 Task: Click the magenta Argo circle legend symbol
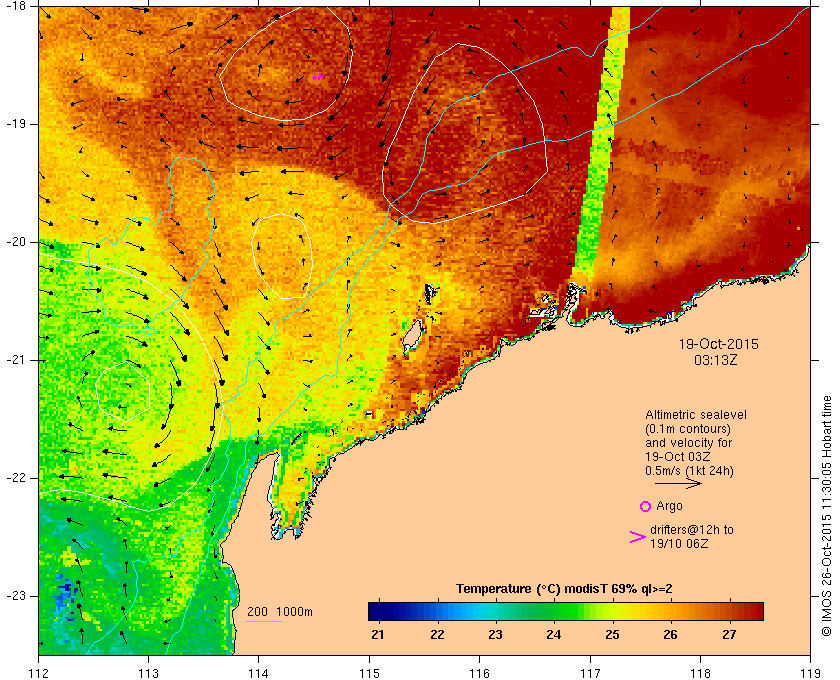pyautogui.click(x=645, y=506)
